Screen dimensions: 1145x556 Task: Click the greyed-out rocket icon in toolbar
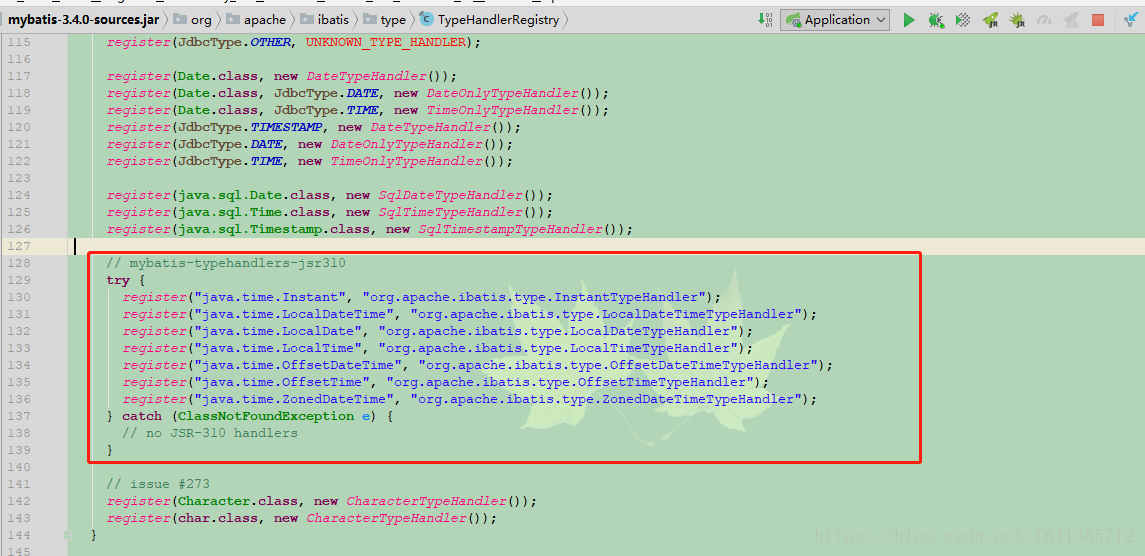click(1071, 20)
